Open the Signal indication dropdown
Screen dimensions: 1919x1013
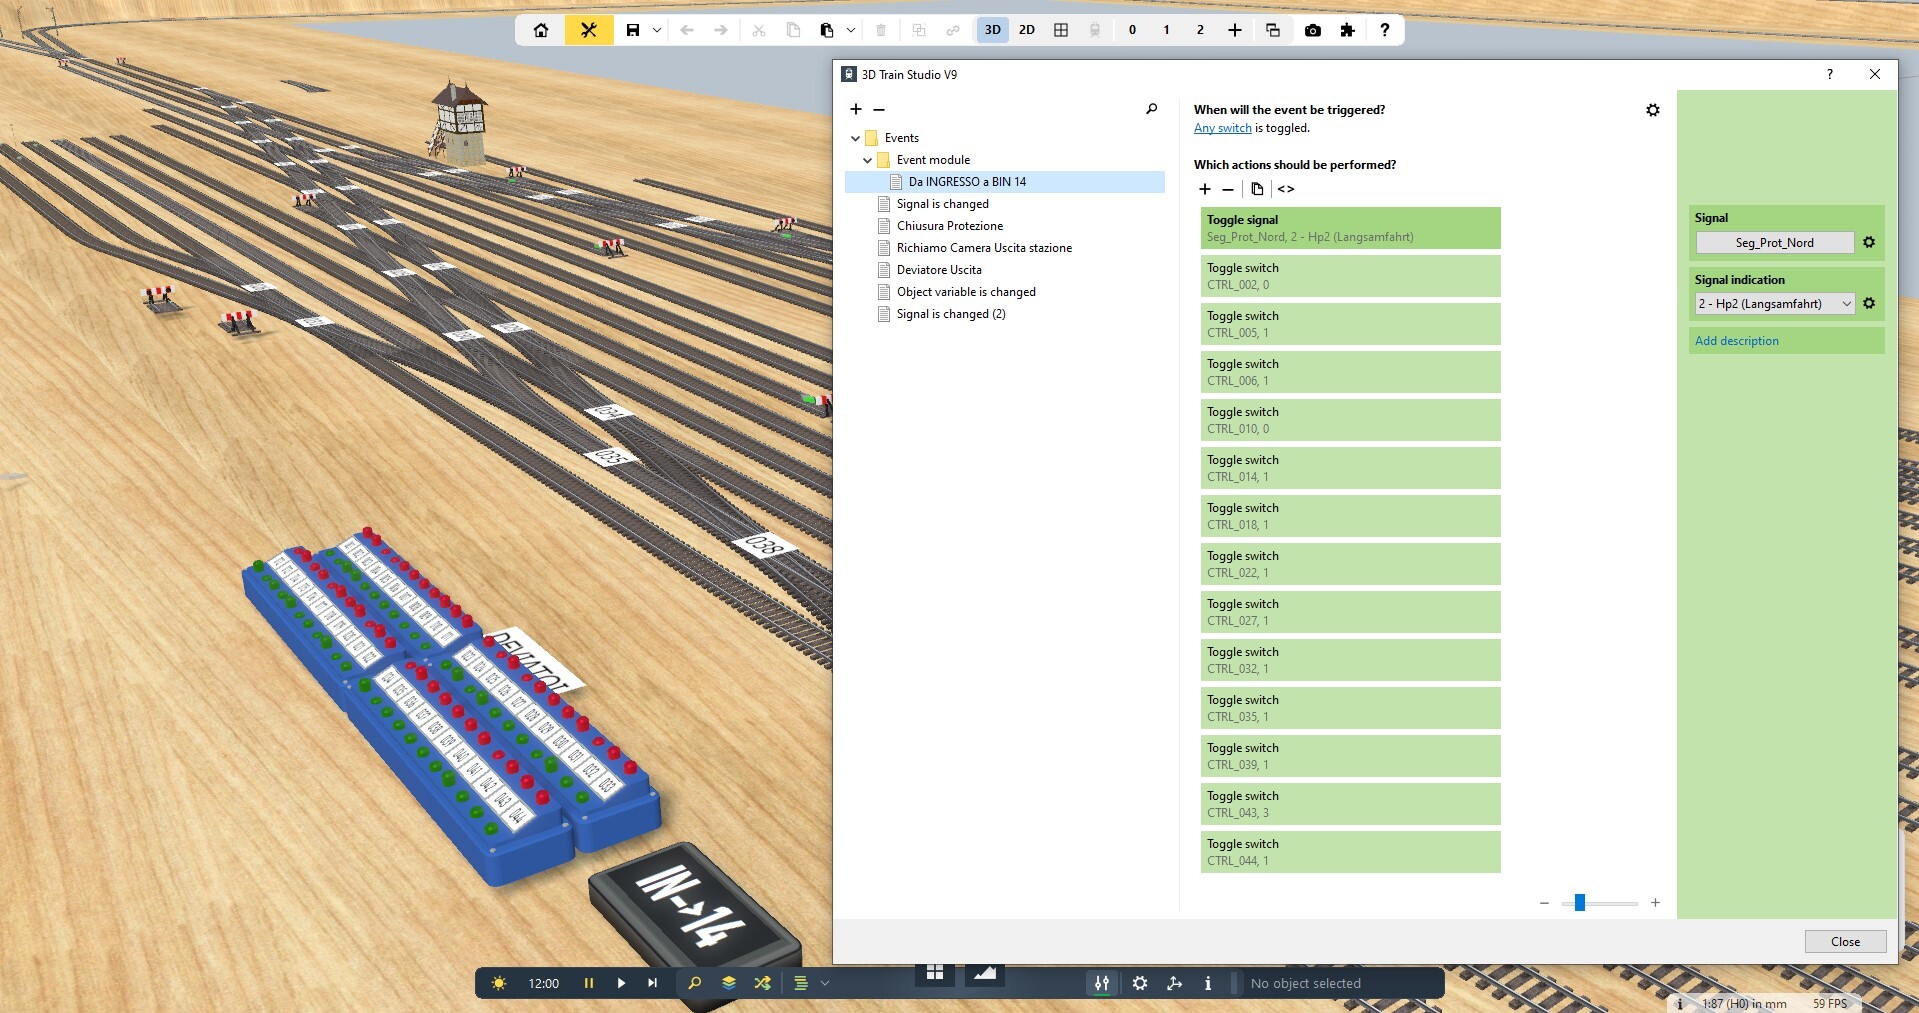point(1774,304)
